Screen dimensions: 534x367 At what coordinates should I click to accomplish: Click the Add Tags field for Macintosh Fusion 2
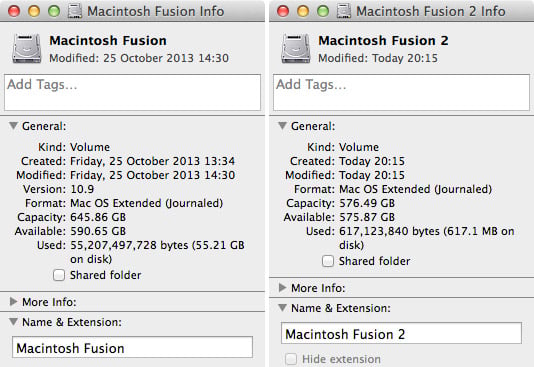(401, 92)
